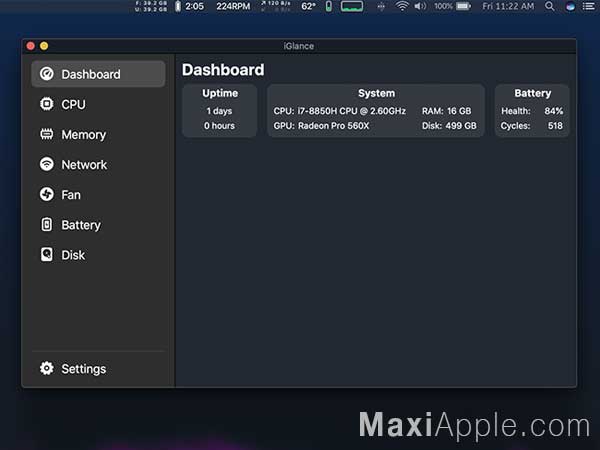Viewport: 600px width, 450px height.
Task: Click the Uptime card title
Action: (x=220, y=93)
